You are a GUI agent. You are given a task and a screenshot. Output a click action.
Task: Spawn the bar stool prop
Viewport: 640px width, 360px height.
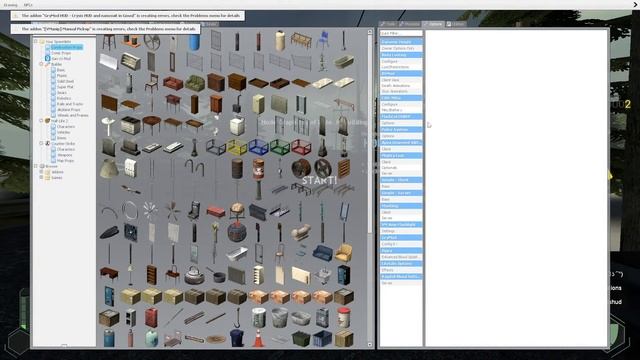click(x=109, y=42)
